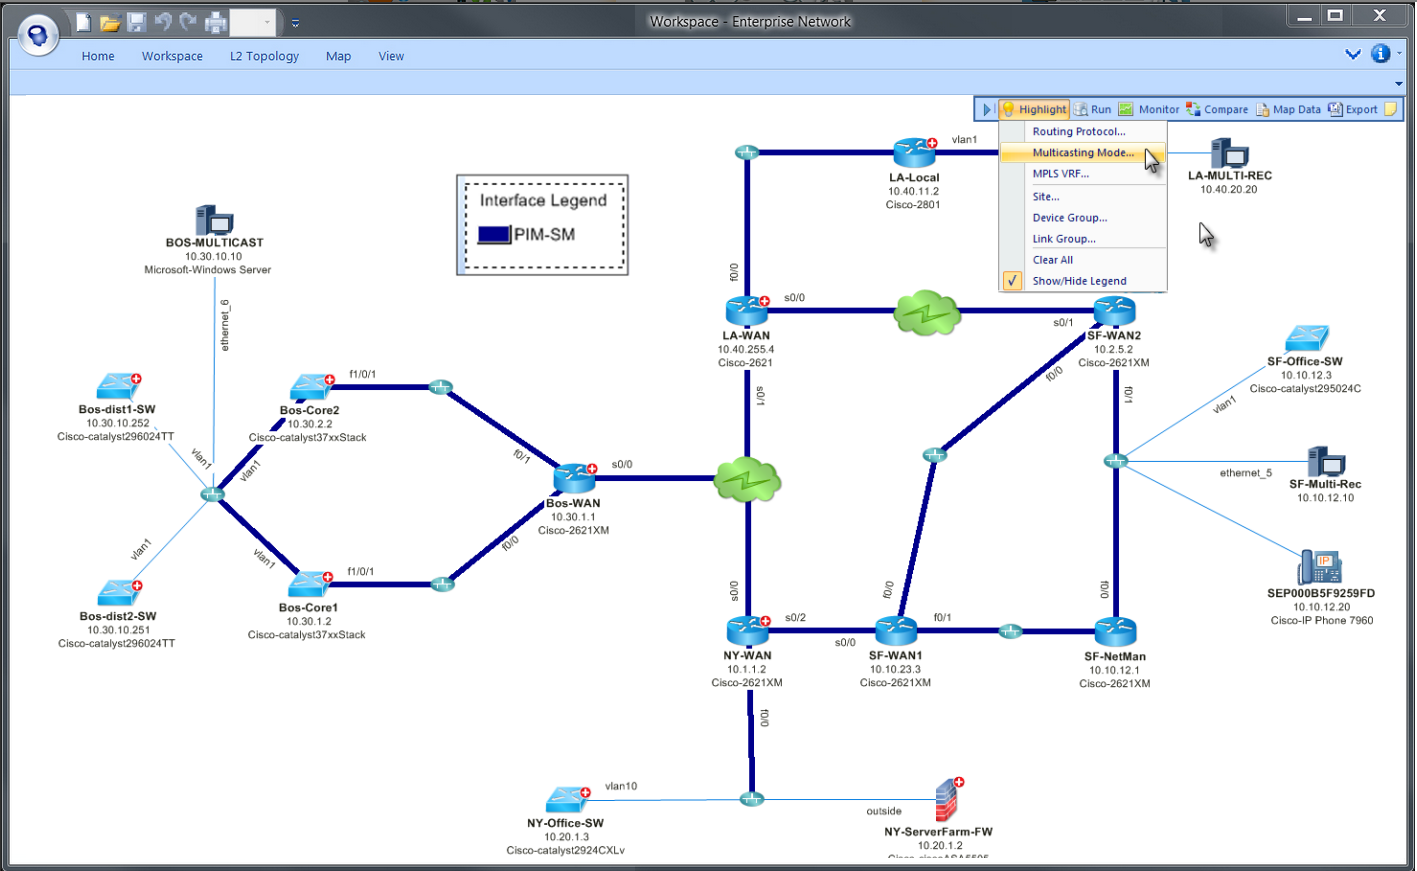Select the Bos-WAN router icon
Image resolution: width=1417 pixels, height=871 pixels.
575,478
